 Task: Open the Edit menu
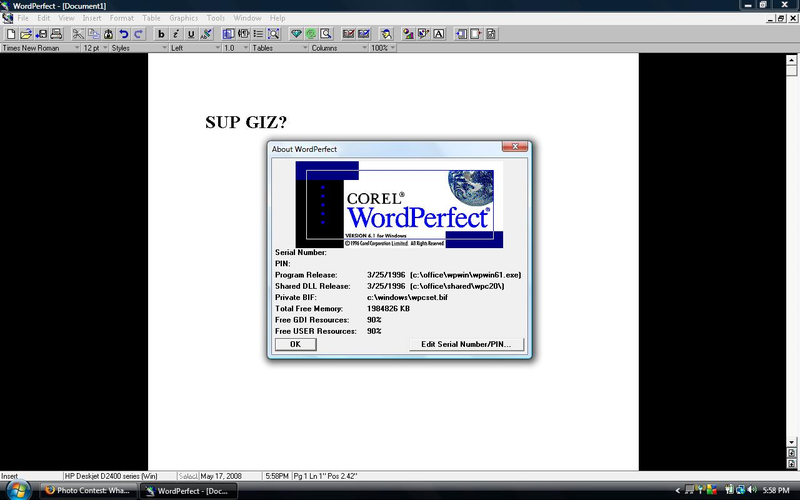(x=43, y=18)
